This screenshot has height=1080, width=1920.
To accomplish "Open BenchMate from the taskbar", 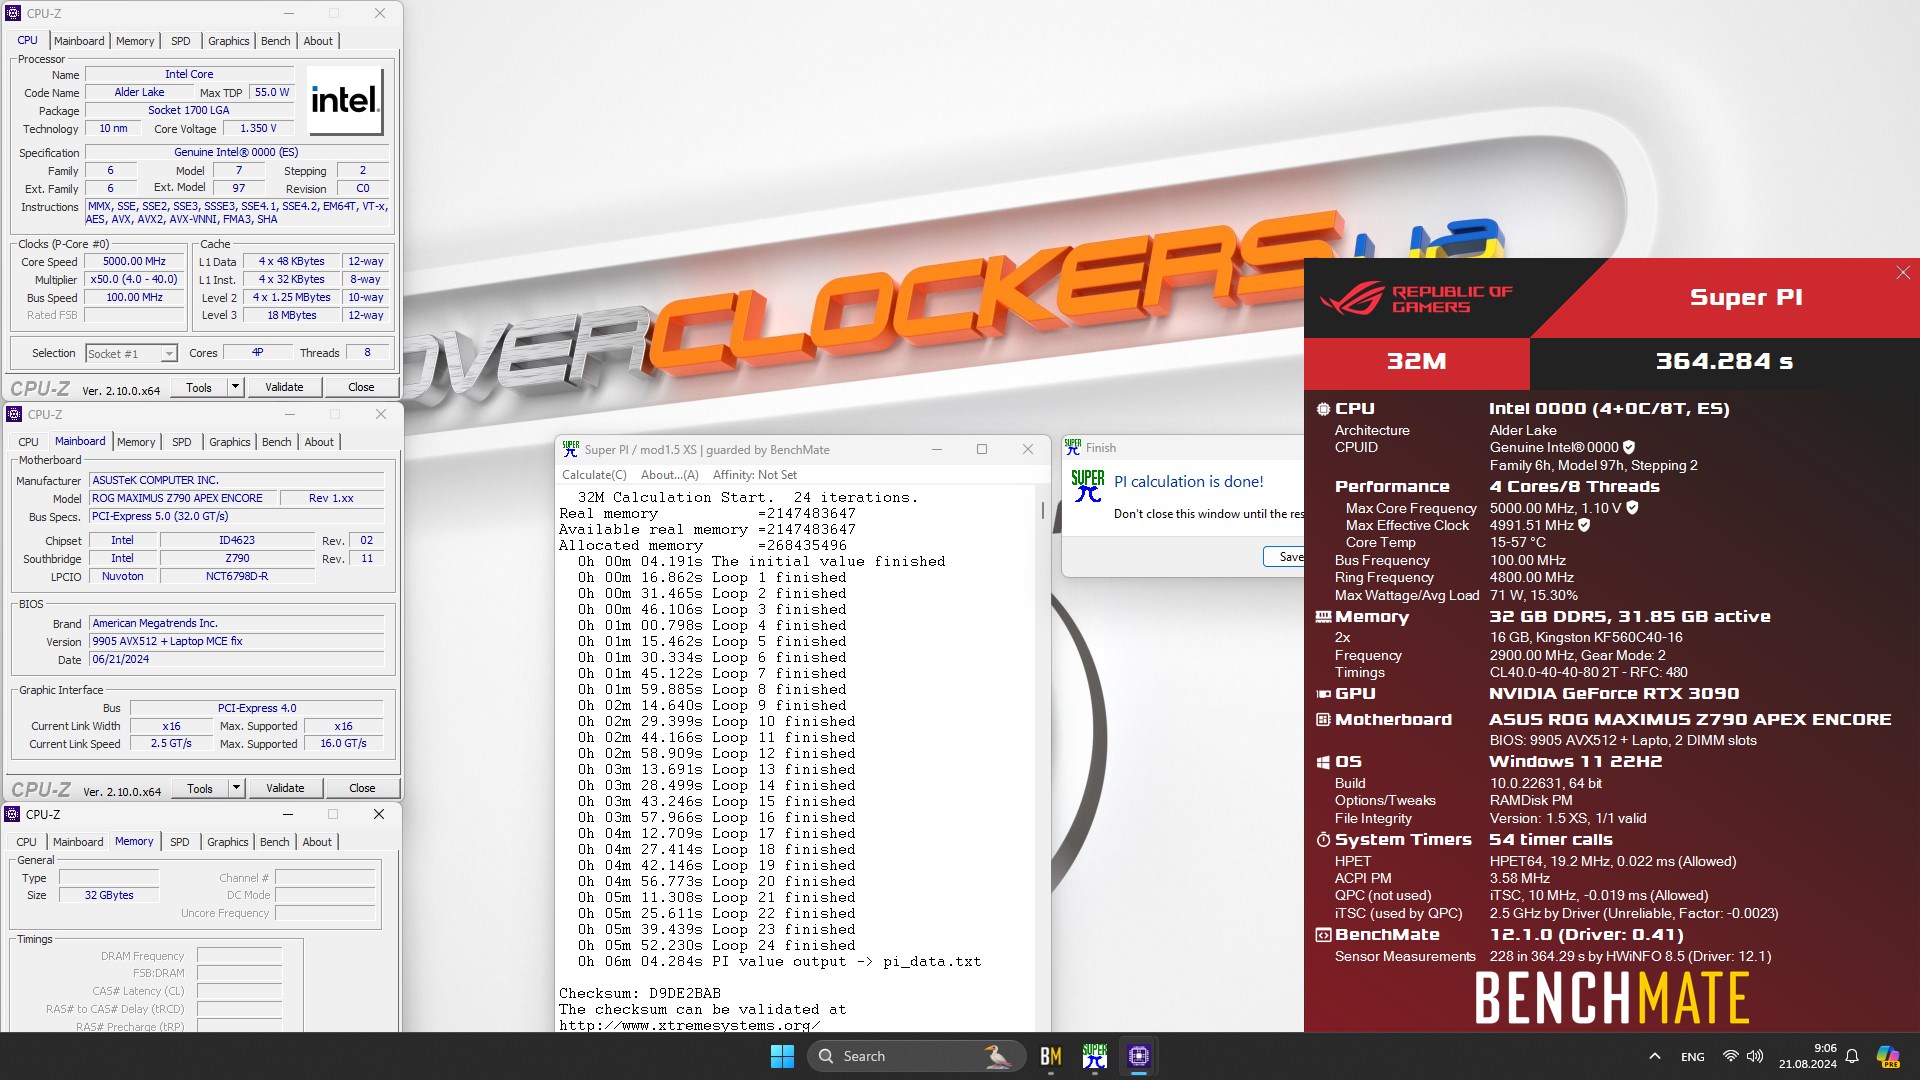I will 1050,1056.
